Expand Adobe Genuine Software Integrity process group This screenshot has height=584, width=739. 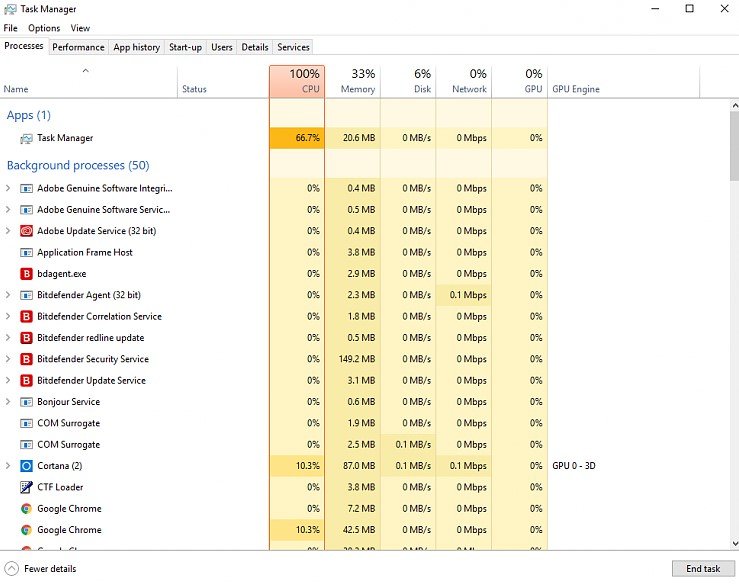8,189
